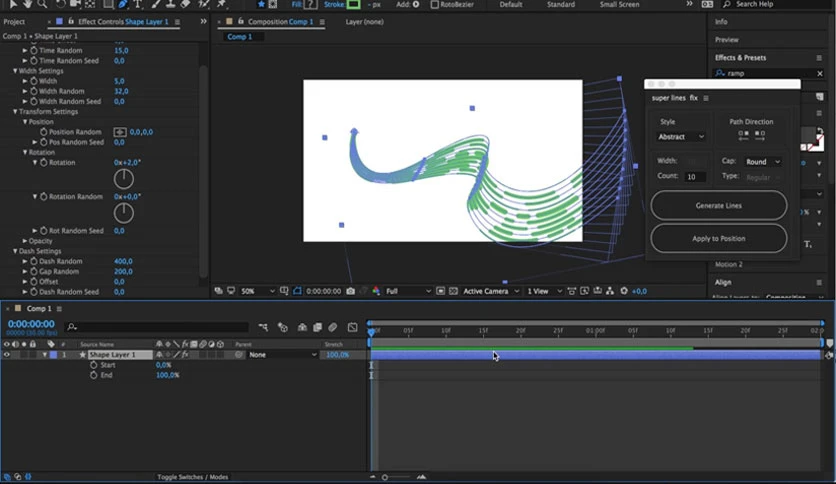Open the Preview panel
The height and width of the screenshot is (484, 836).
click(x=727, y=39)
